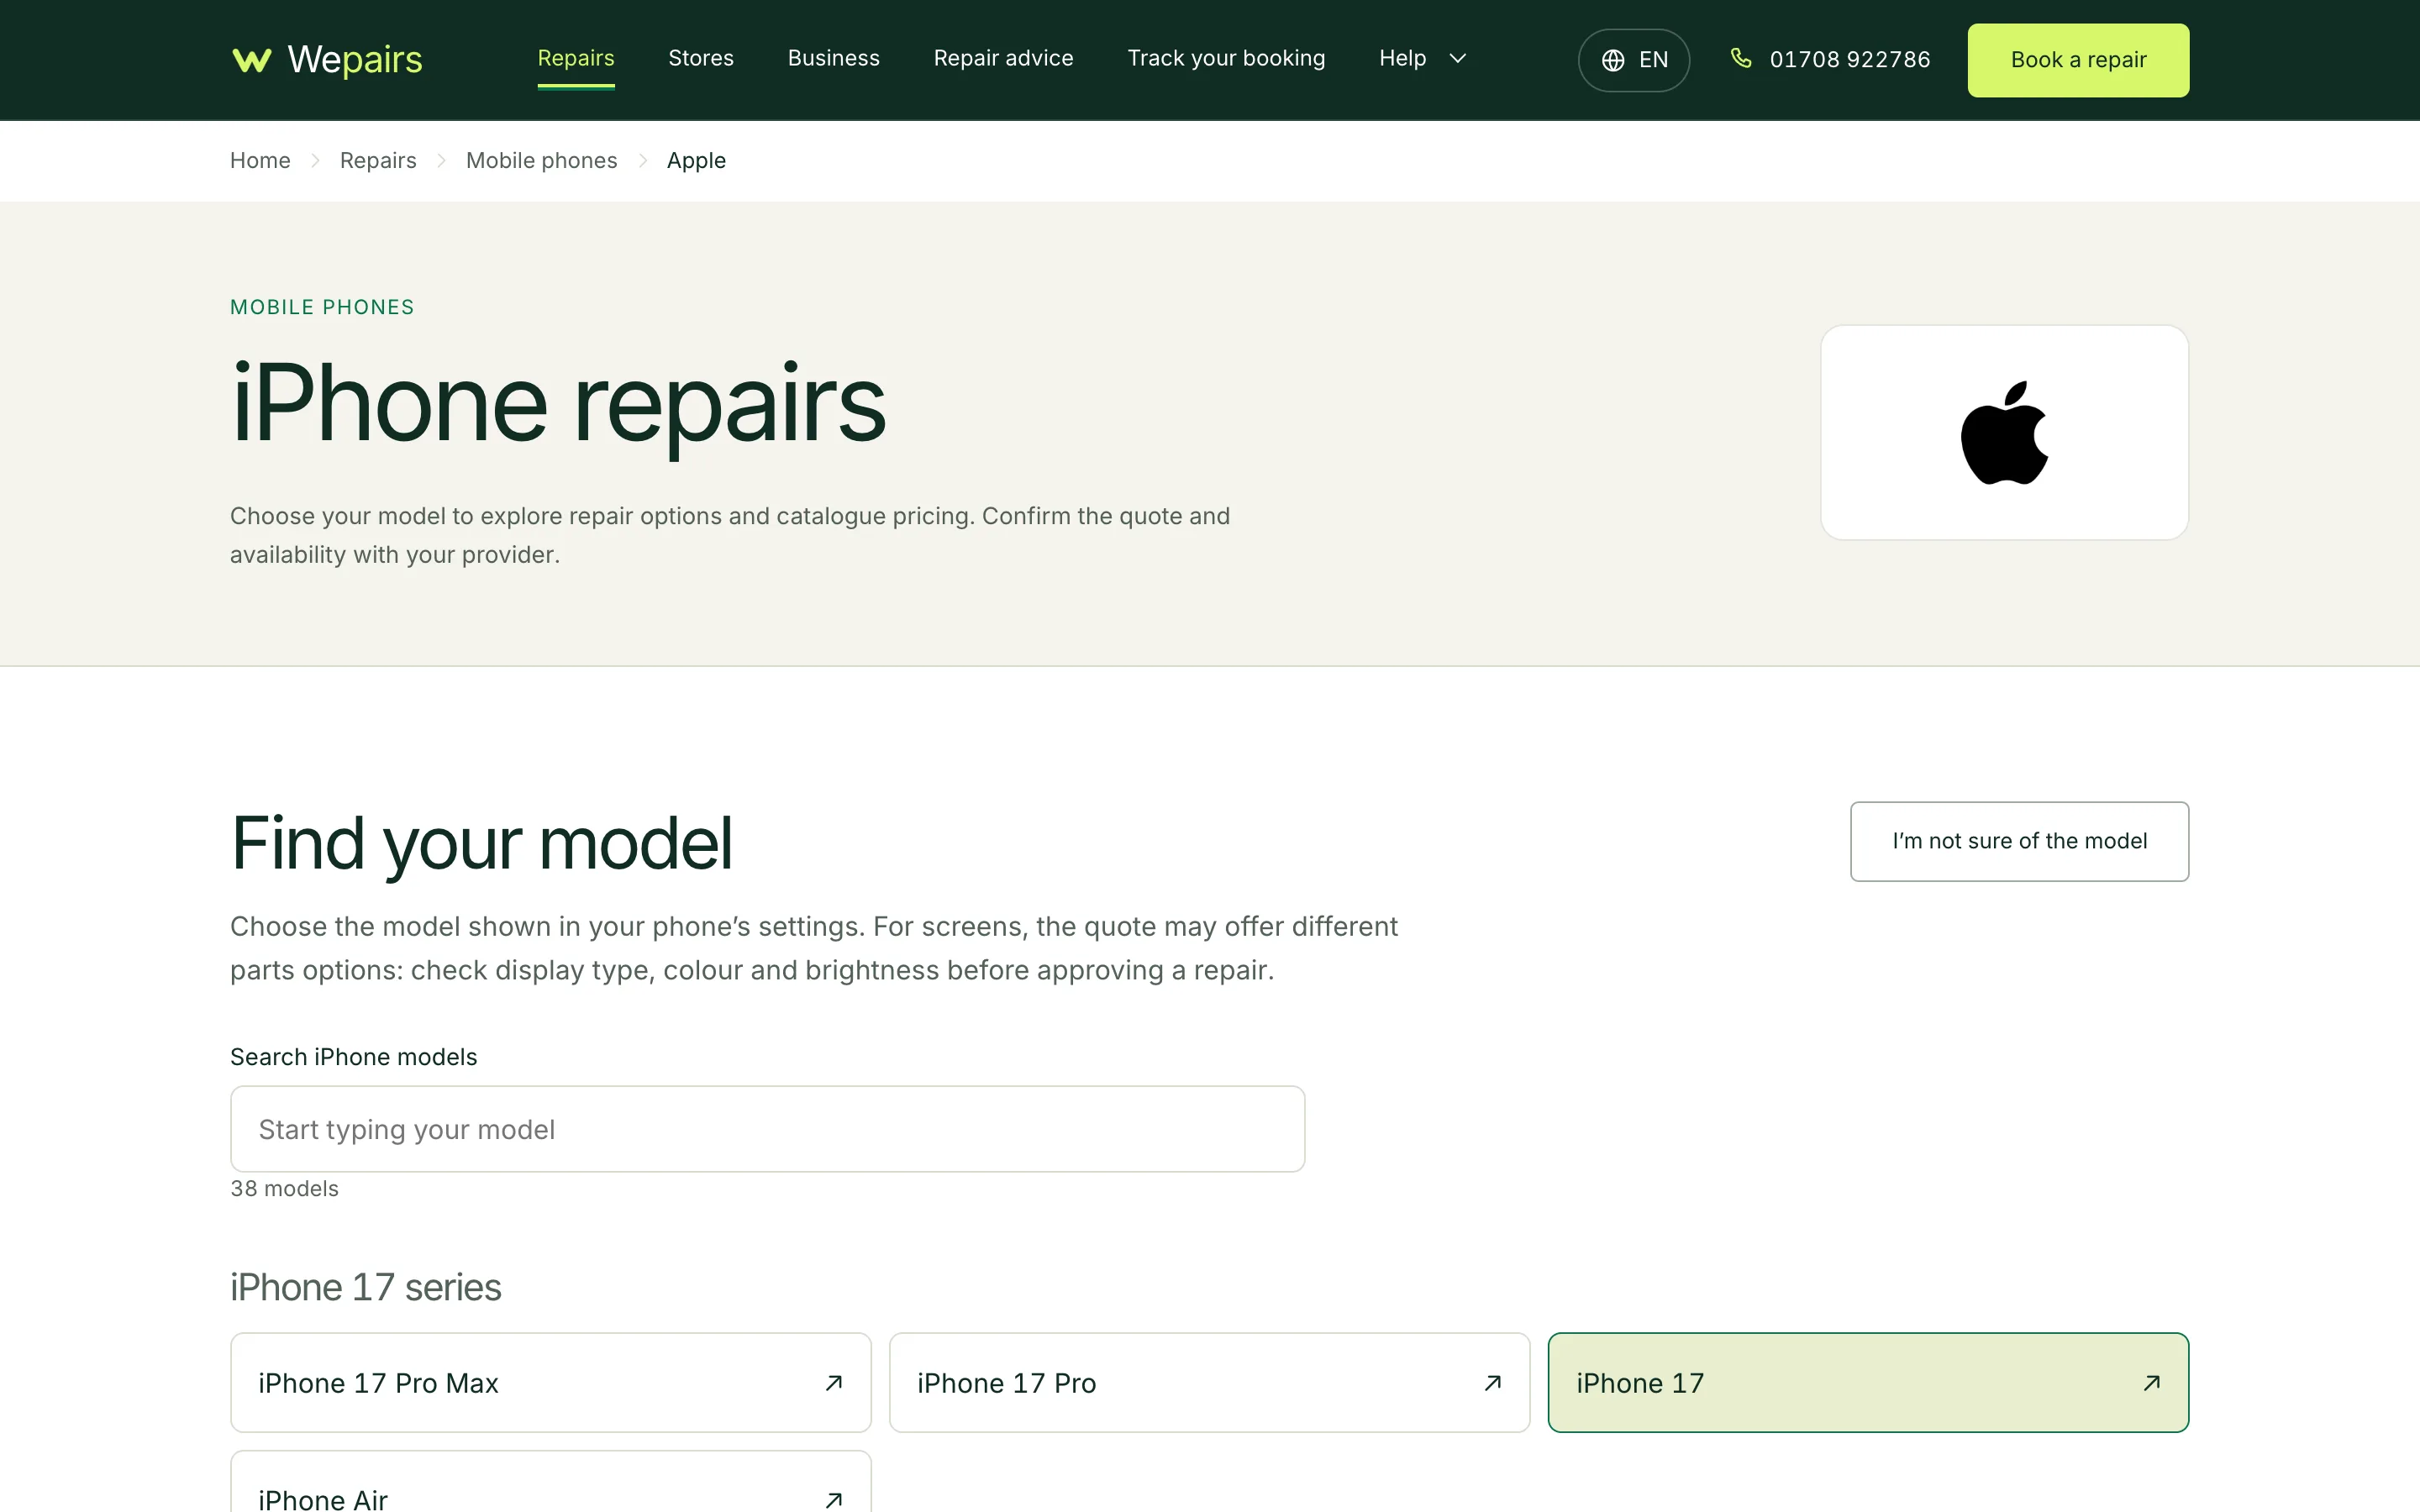Open Repair advice in navigation
Viewport: 2420px width, 1512px height.
tap(1003, 58)
